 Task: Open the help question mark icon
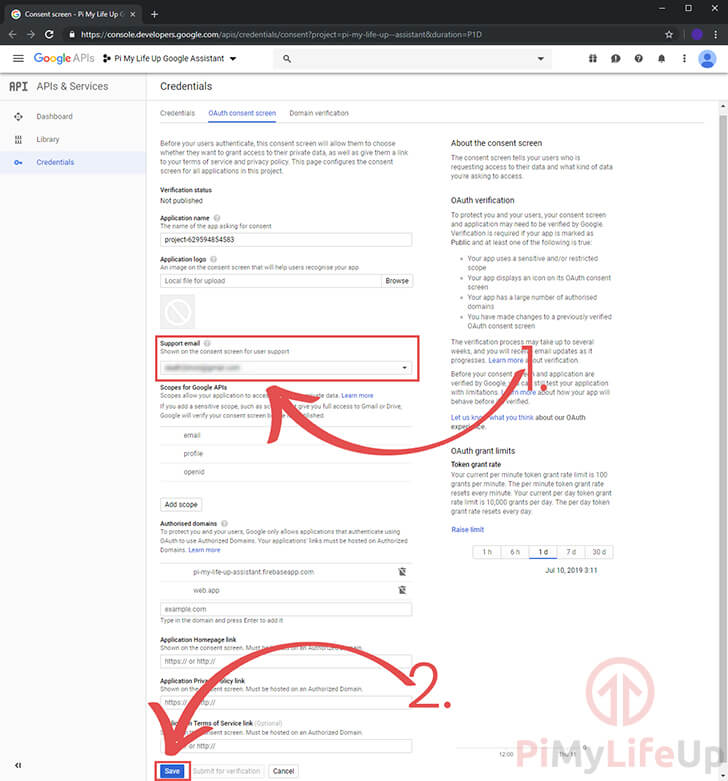point(638,59)
